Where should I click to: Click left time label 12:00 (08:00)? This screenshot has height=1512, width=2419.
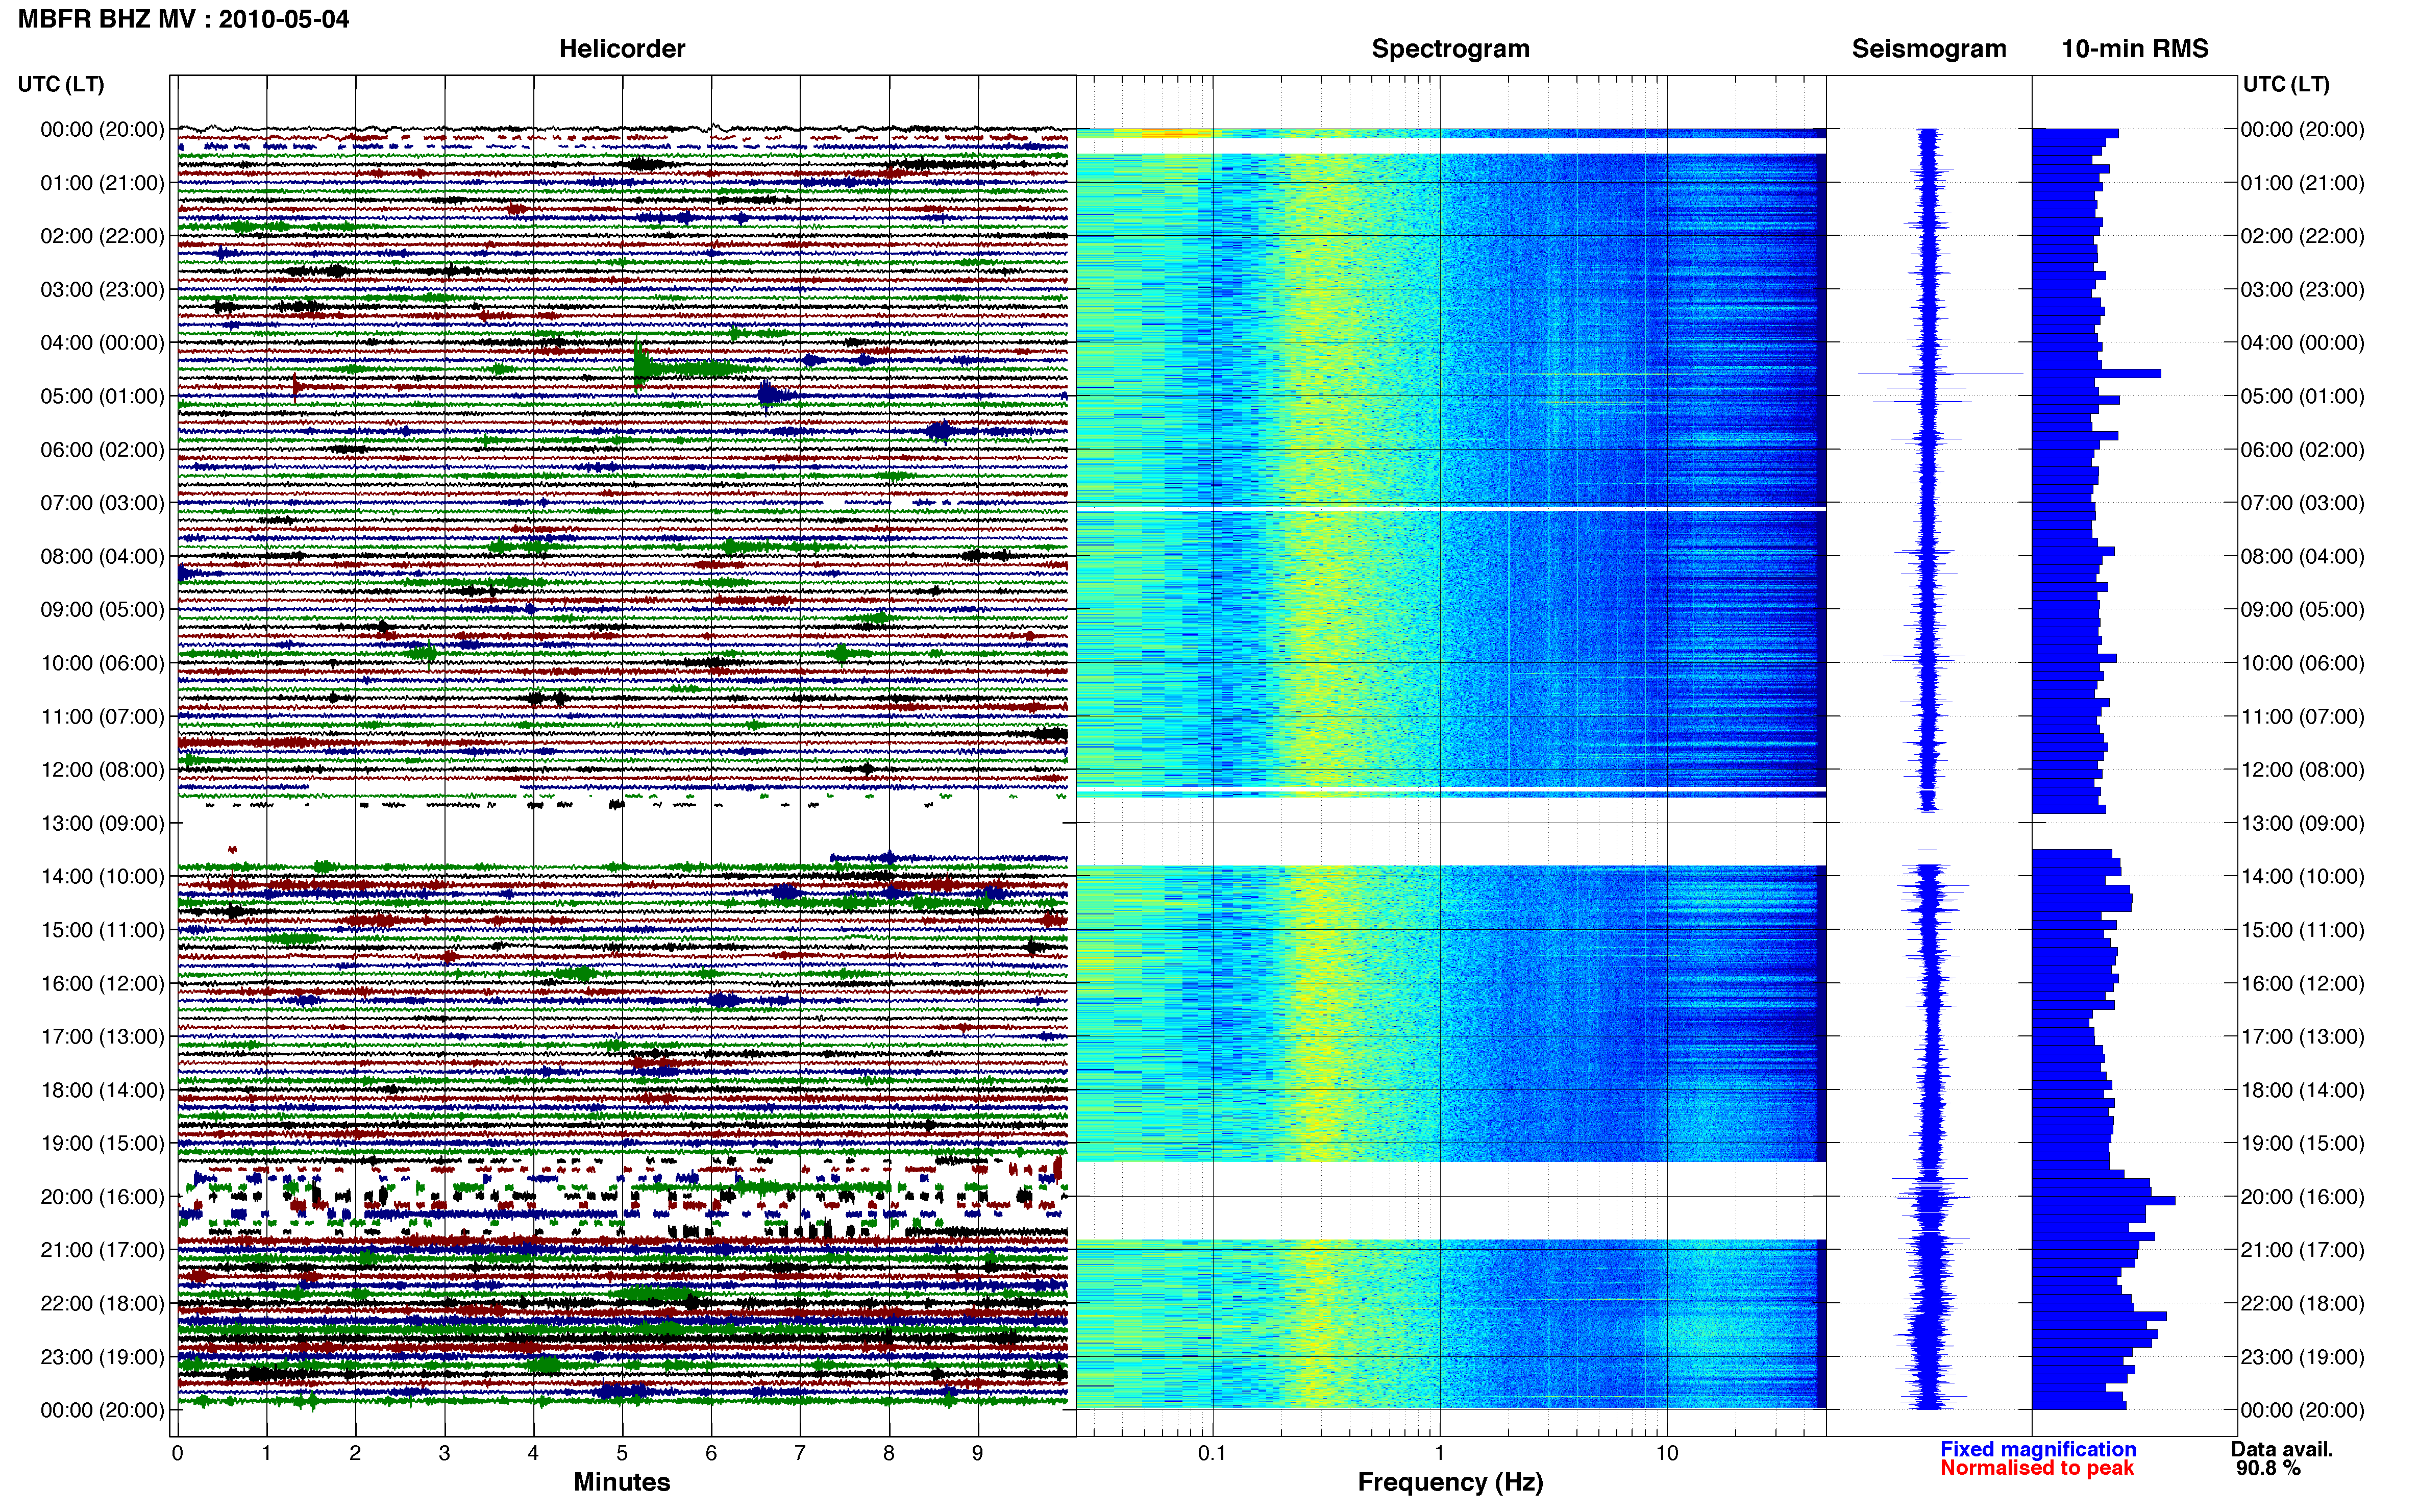click(x=102, y=770)
